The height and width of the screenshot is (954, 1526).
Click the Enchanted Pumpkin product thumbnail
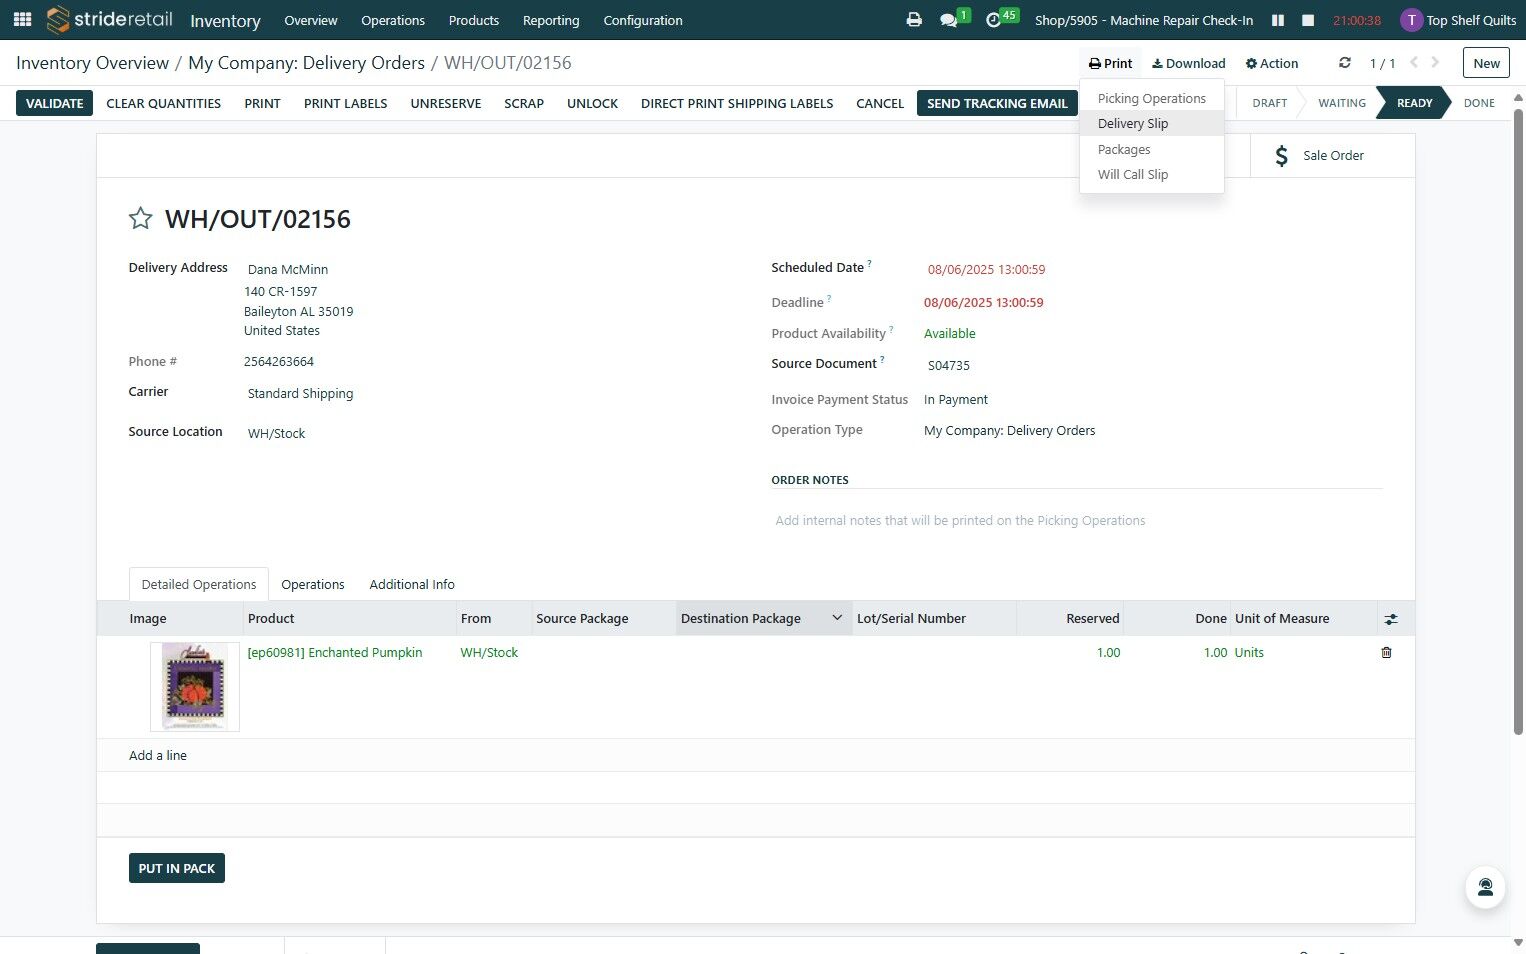[195, 687]
